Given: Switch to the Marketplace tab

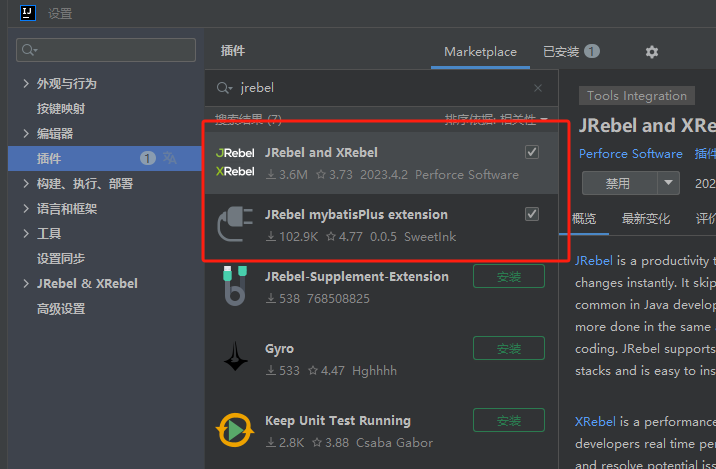Looking at the screenshot, I should point(480,52).
